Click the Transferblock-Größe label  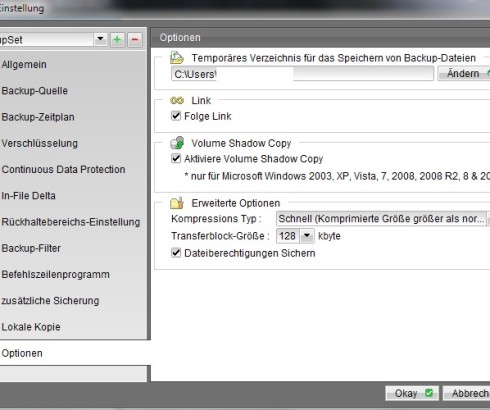pos(220,236)
